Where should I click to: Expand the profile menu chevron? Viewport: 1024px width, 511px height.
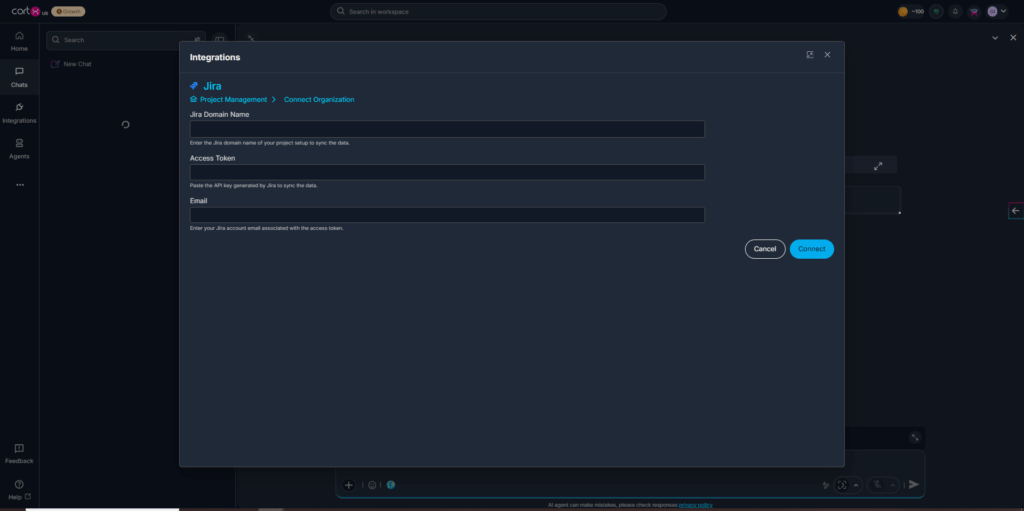1003,11
